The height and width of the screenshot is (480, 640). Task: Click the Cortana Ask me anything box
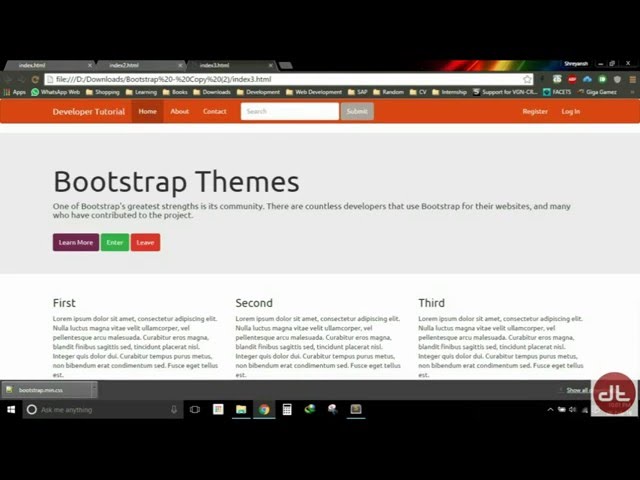(103, 409)
